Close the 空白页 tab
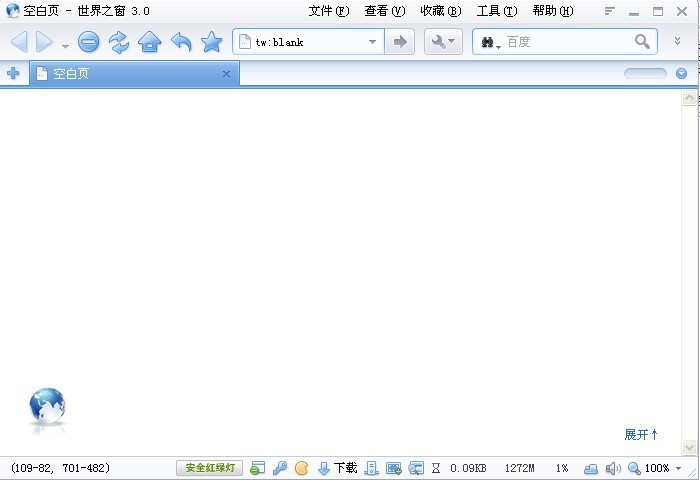 click(x=226, y=74)
